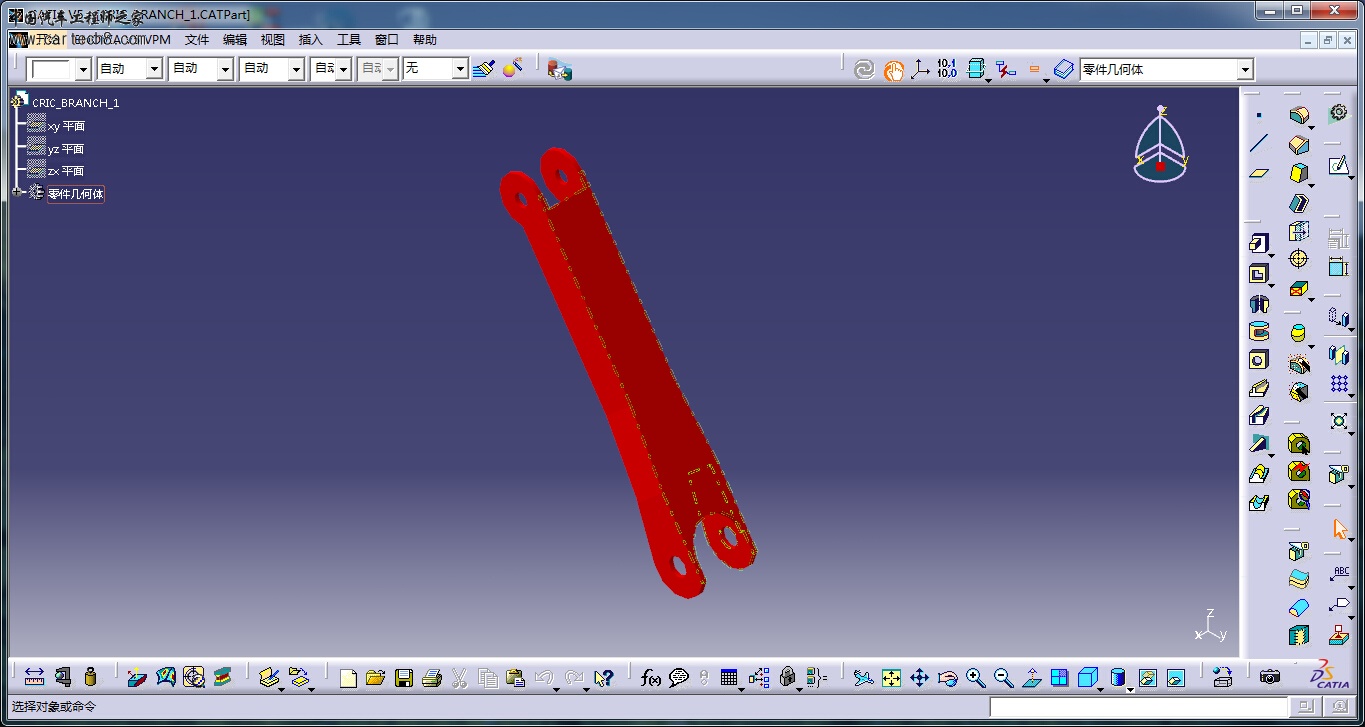Open the 工具 menu
This screenshot has width=1365, height=727.
(x=349, y=40)
